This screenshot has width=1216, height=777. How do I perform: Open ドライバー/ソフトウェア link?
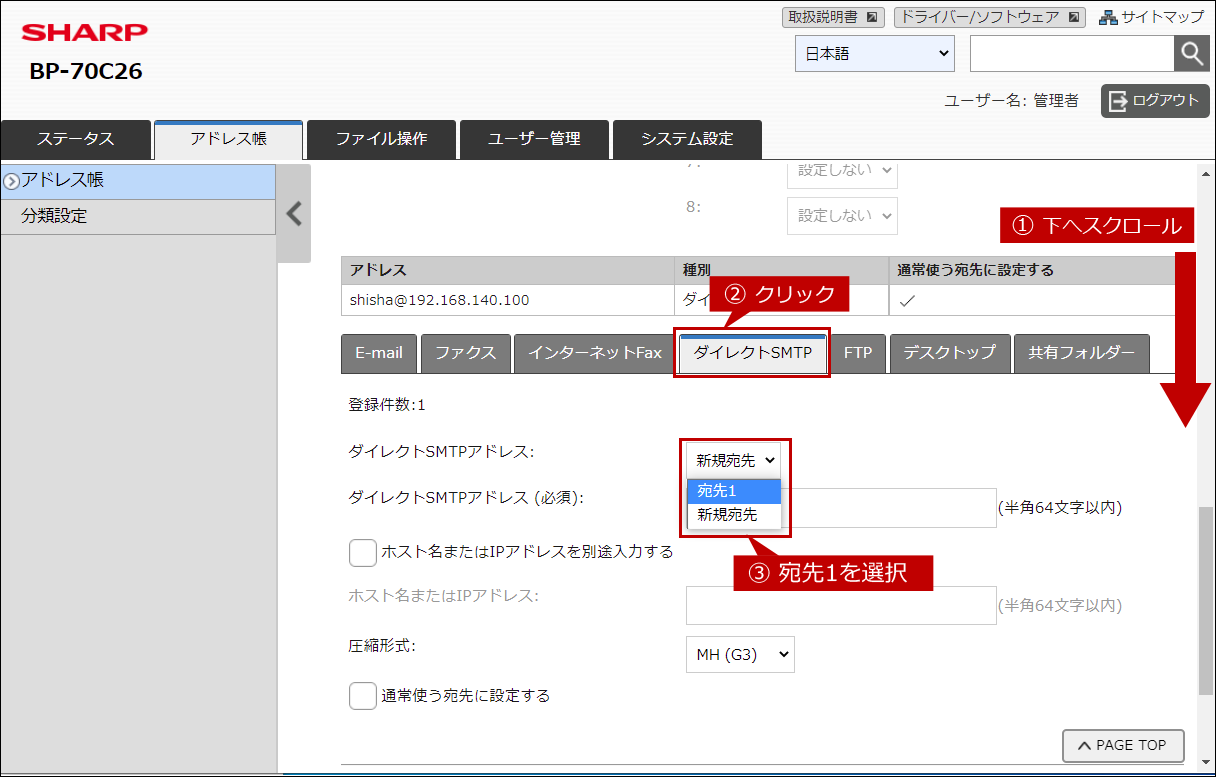click(x=989, y=17)
